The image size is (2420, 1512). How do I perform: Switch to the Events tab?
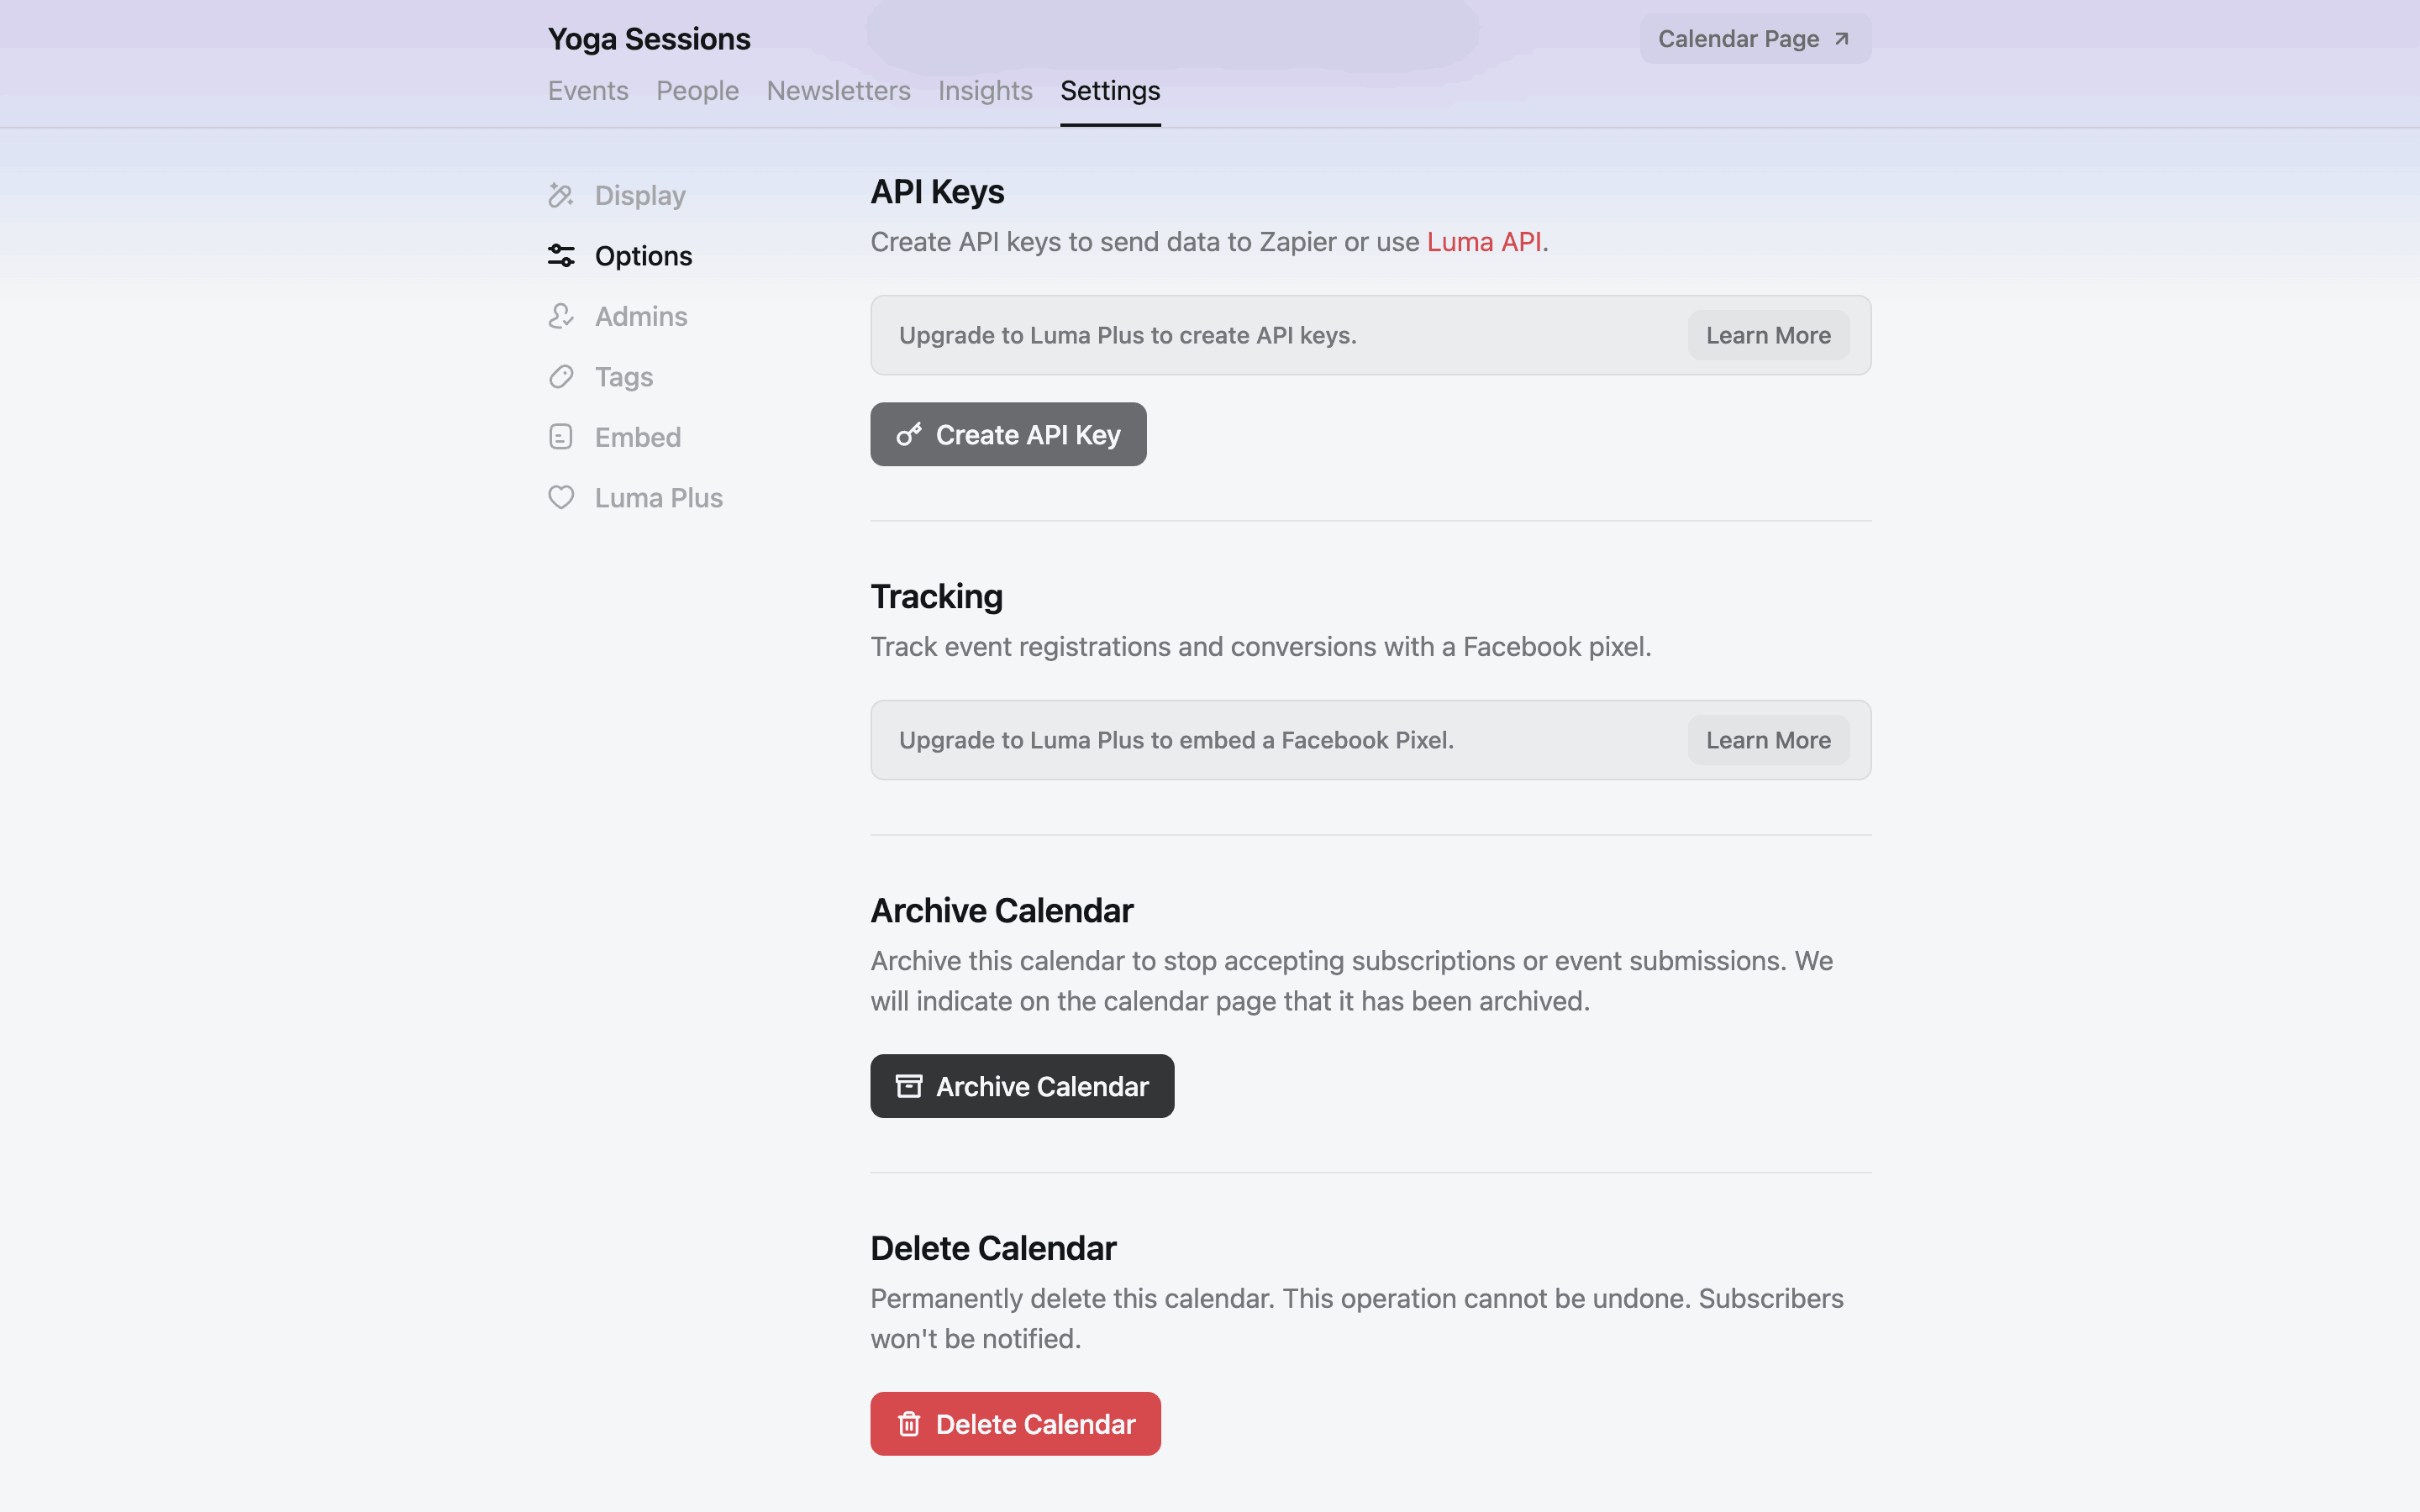pyautogui.click(x=588, y=91)
